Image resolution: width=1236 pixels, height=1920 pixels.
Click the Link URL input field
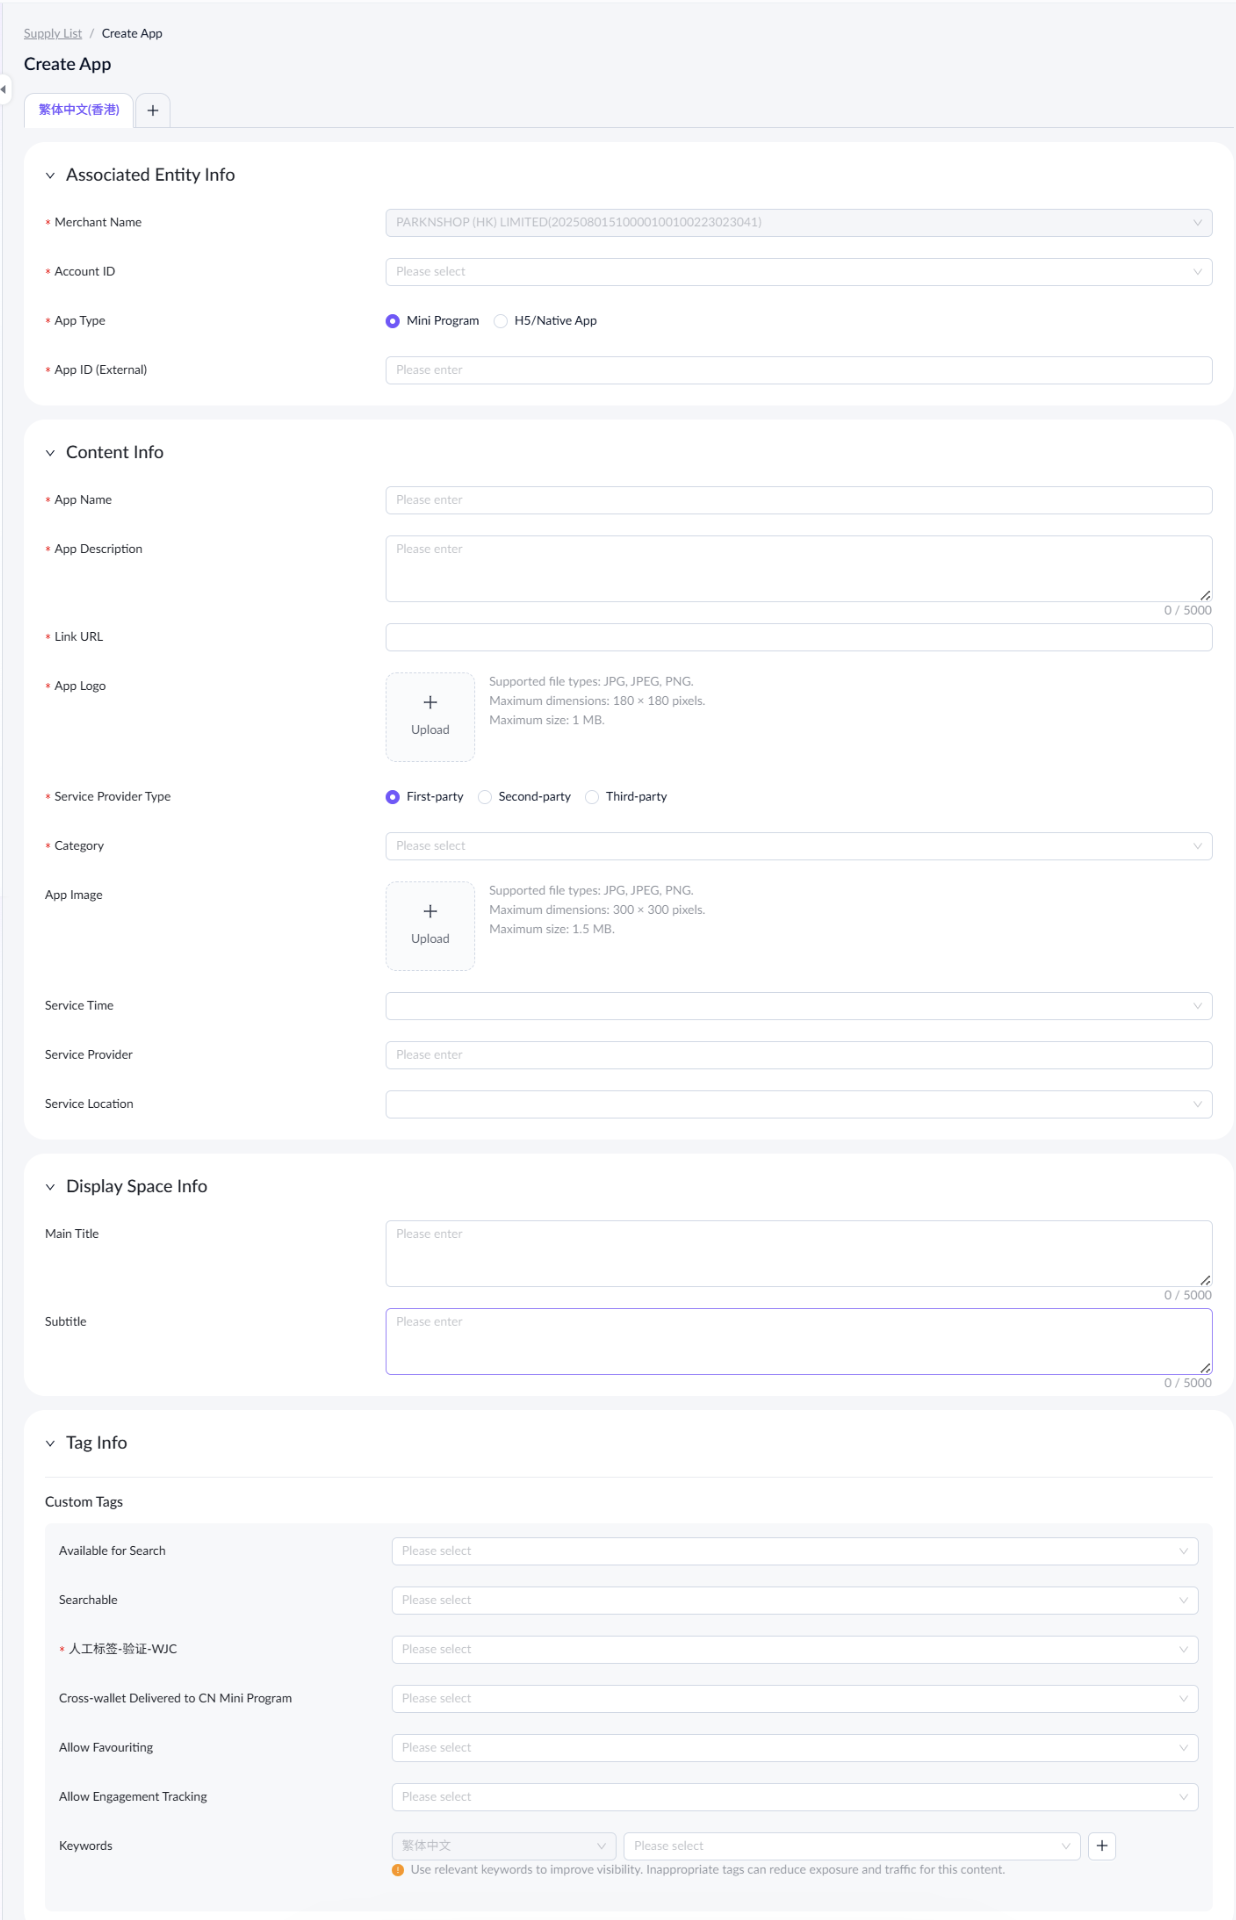click(798, 637)
